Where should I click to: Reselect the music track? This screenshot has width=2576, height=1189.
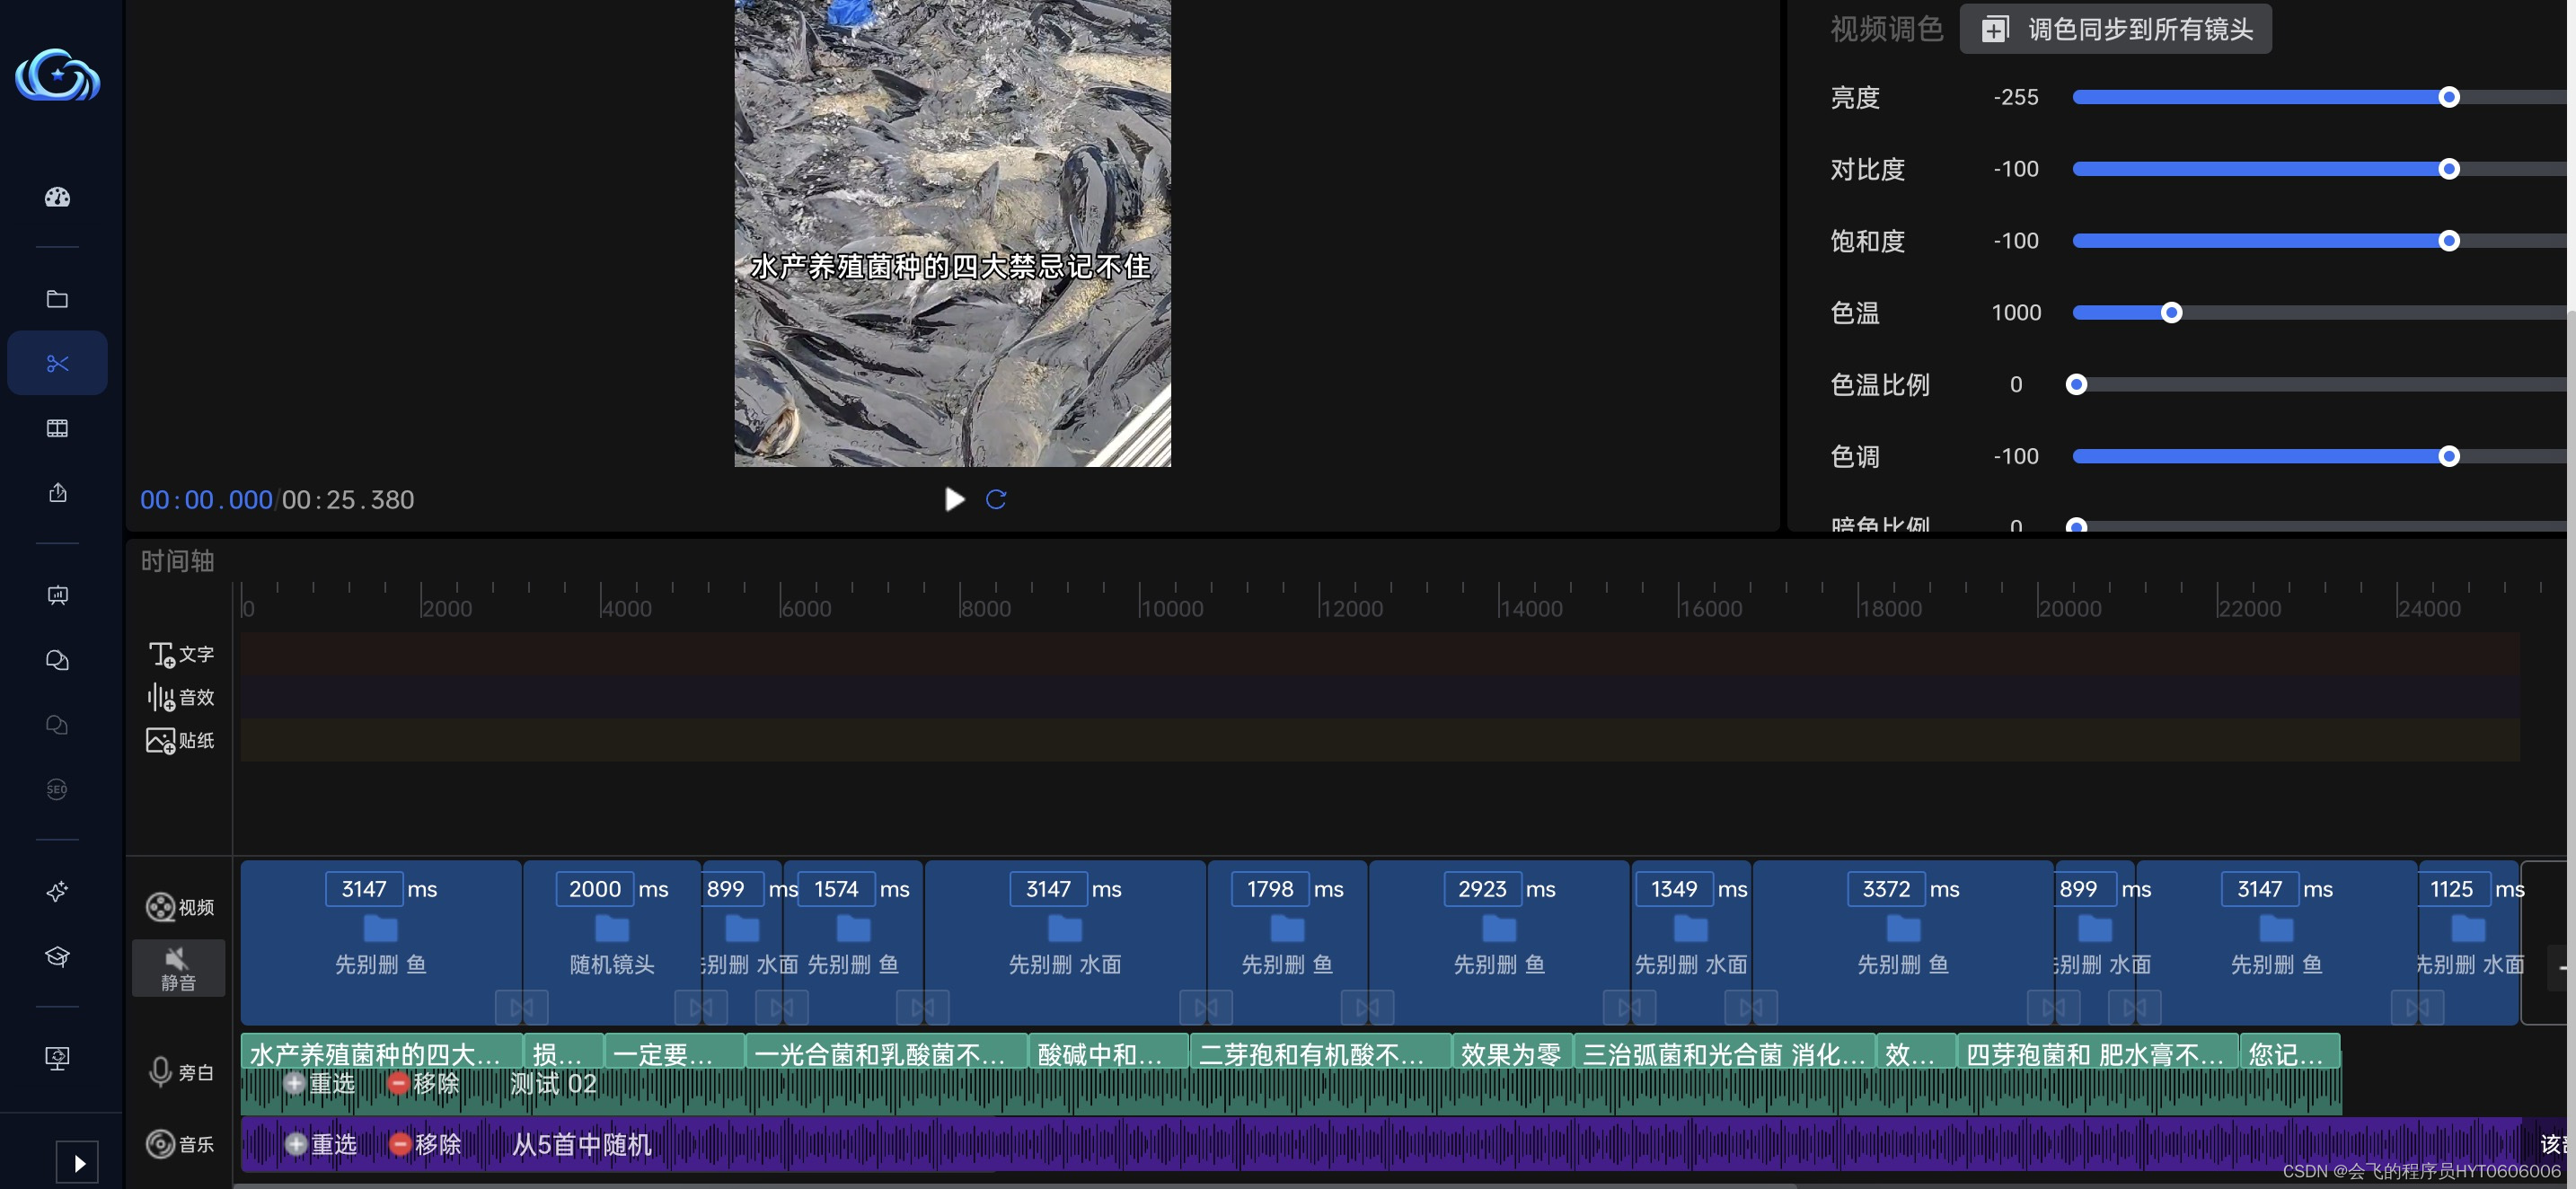pyautogui.click(x=321, y=1144)
